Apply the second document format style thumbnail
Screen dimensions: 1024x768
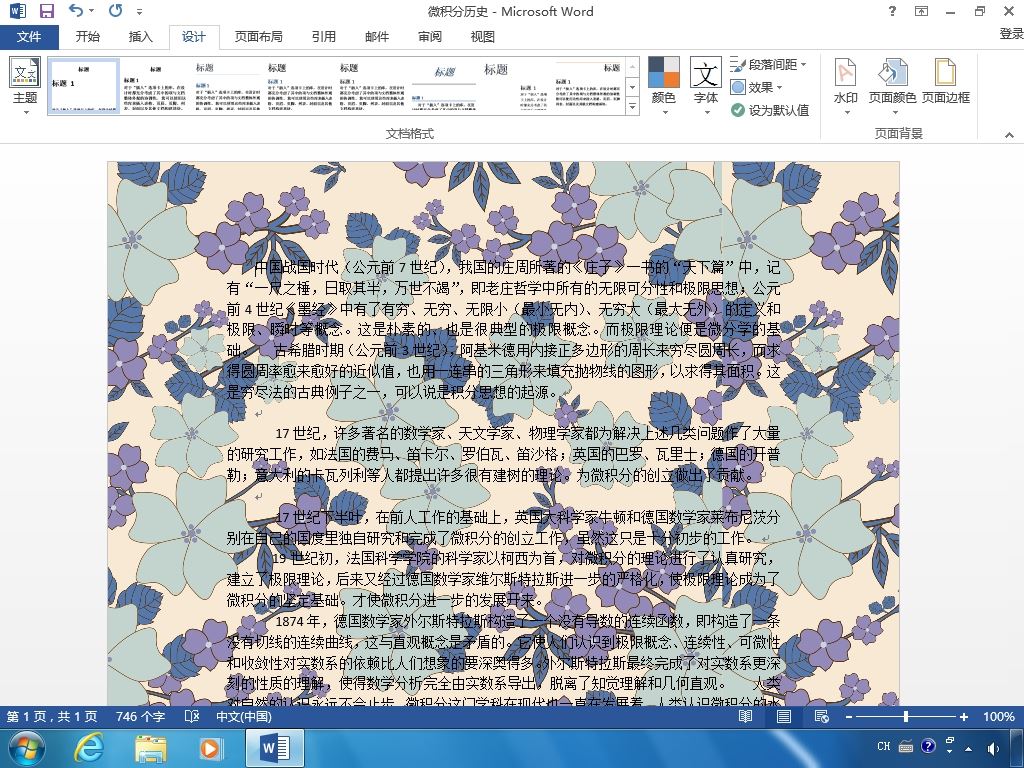(x=155, y=86)
